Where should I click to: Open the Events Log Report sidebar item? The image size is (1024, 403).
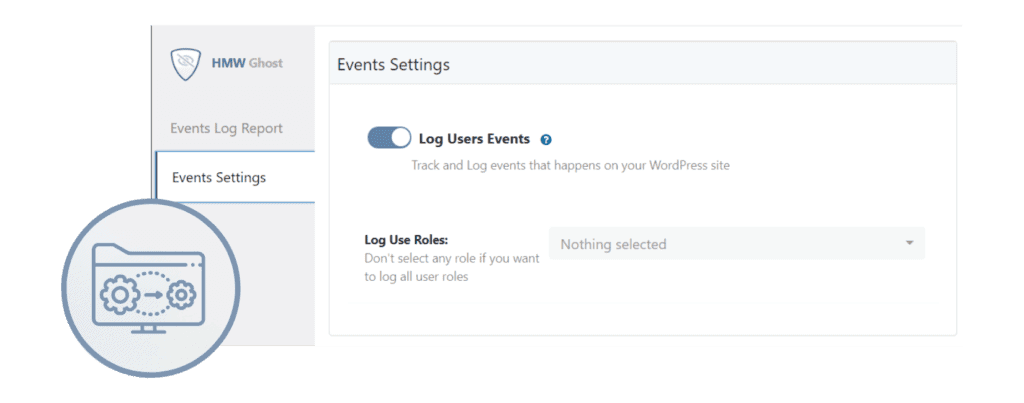tap(226, 128)
